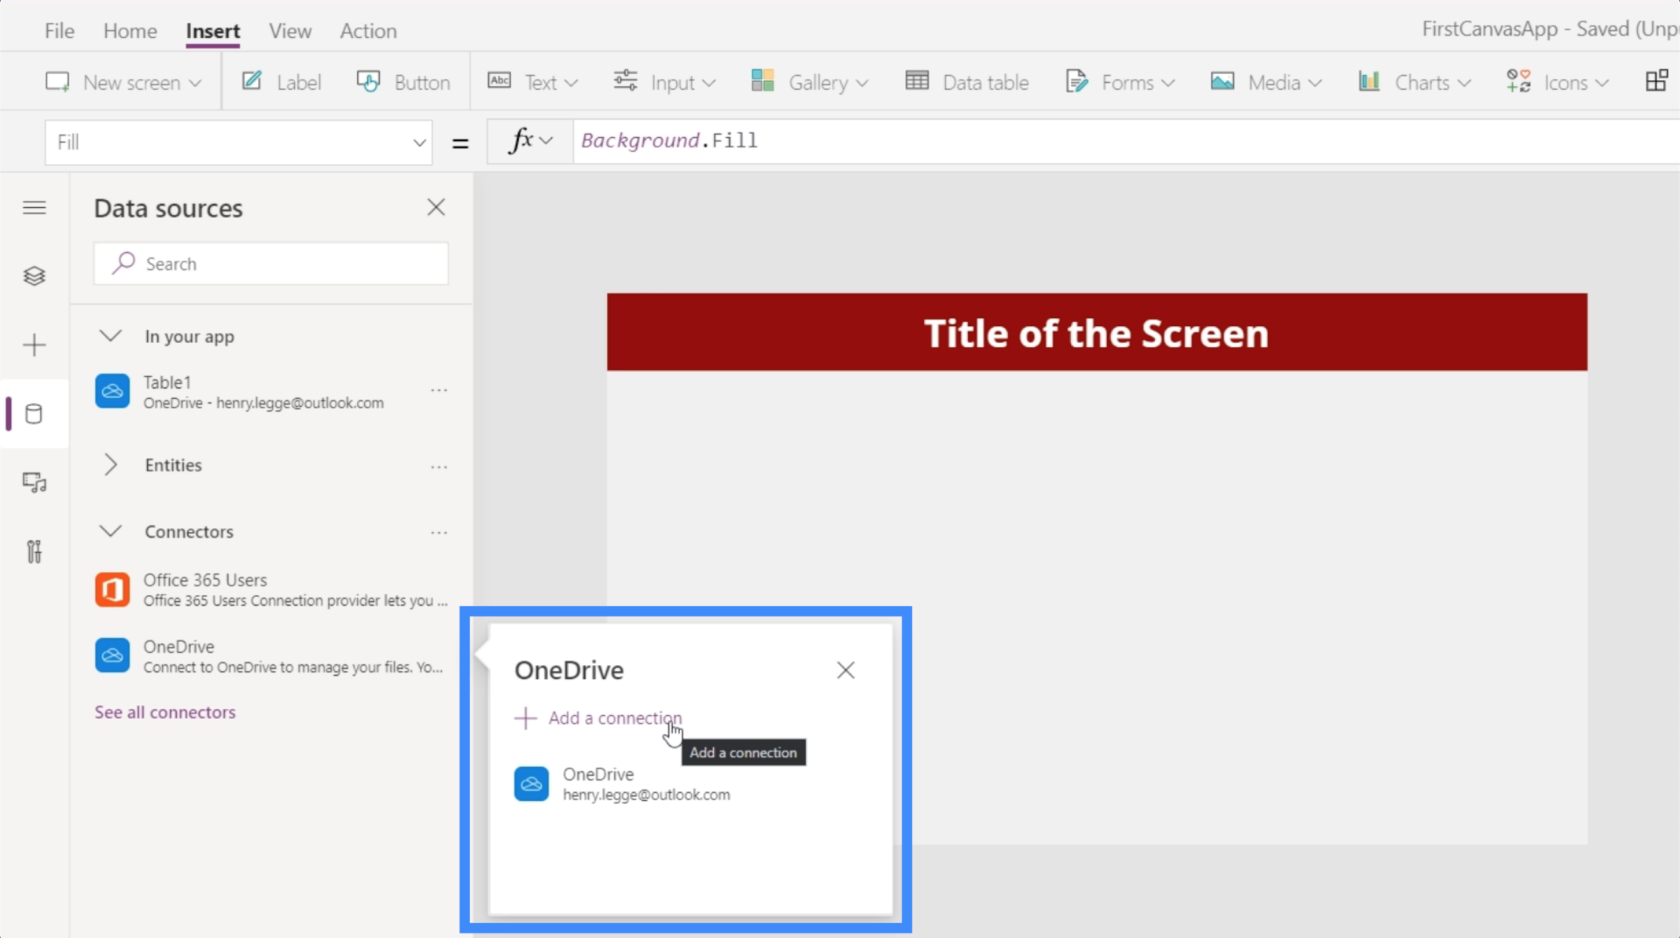Open the Advanced tools icon in sidebar
1680x938 pixels.
pos(34,552)
